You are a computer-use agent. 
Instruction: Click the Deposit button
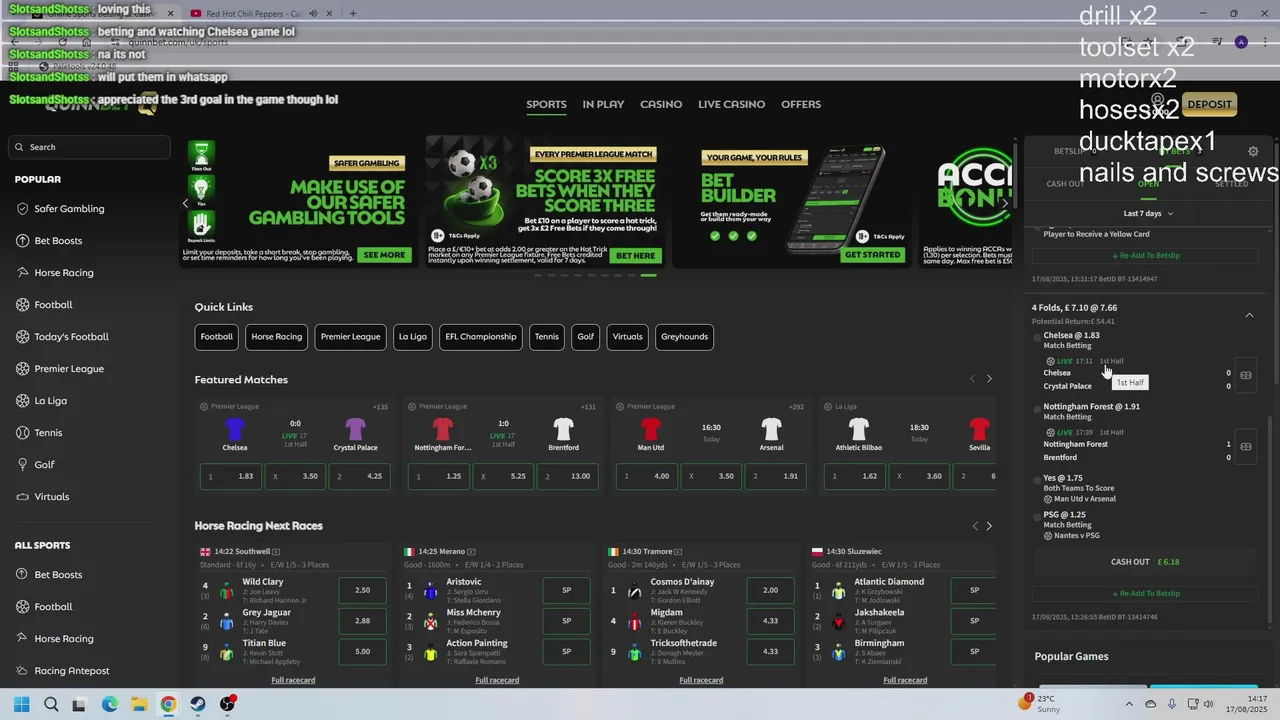(x=1209, y=104)
